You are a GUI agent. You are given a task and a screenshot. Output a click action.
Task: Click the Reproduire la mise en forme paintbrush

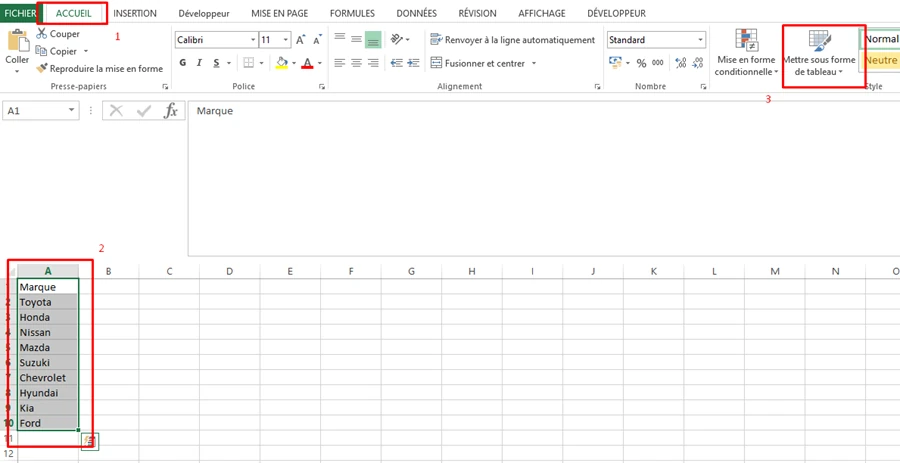click(x=42, y=69)
